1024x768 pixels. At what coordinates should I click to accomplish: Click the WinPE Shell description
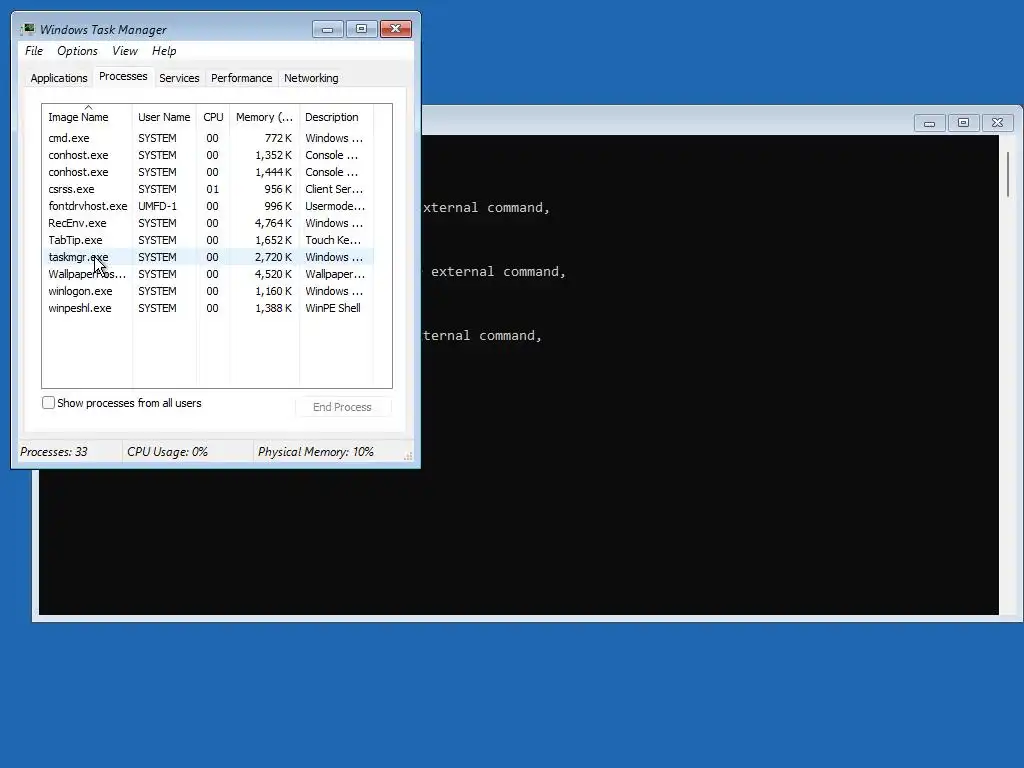[x=332, y=308]
